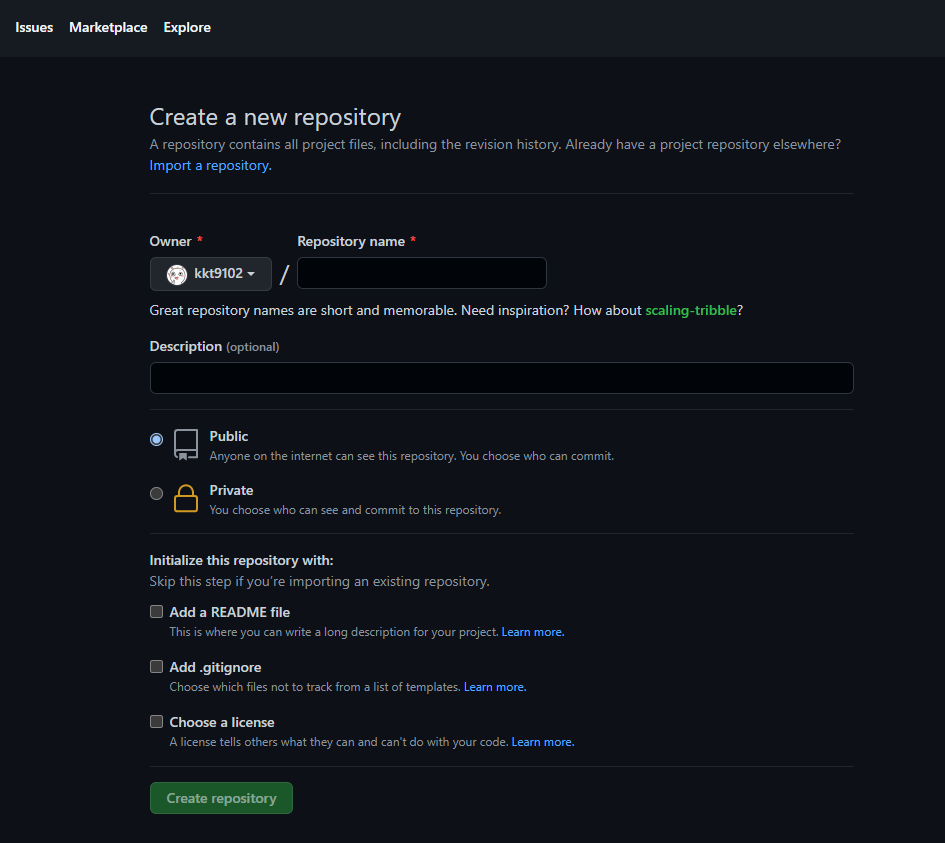
Task: Expand the kkt9102 owner dropdown
Action: click(210, 274)
